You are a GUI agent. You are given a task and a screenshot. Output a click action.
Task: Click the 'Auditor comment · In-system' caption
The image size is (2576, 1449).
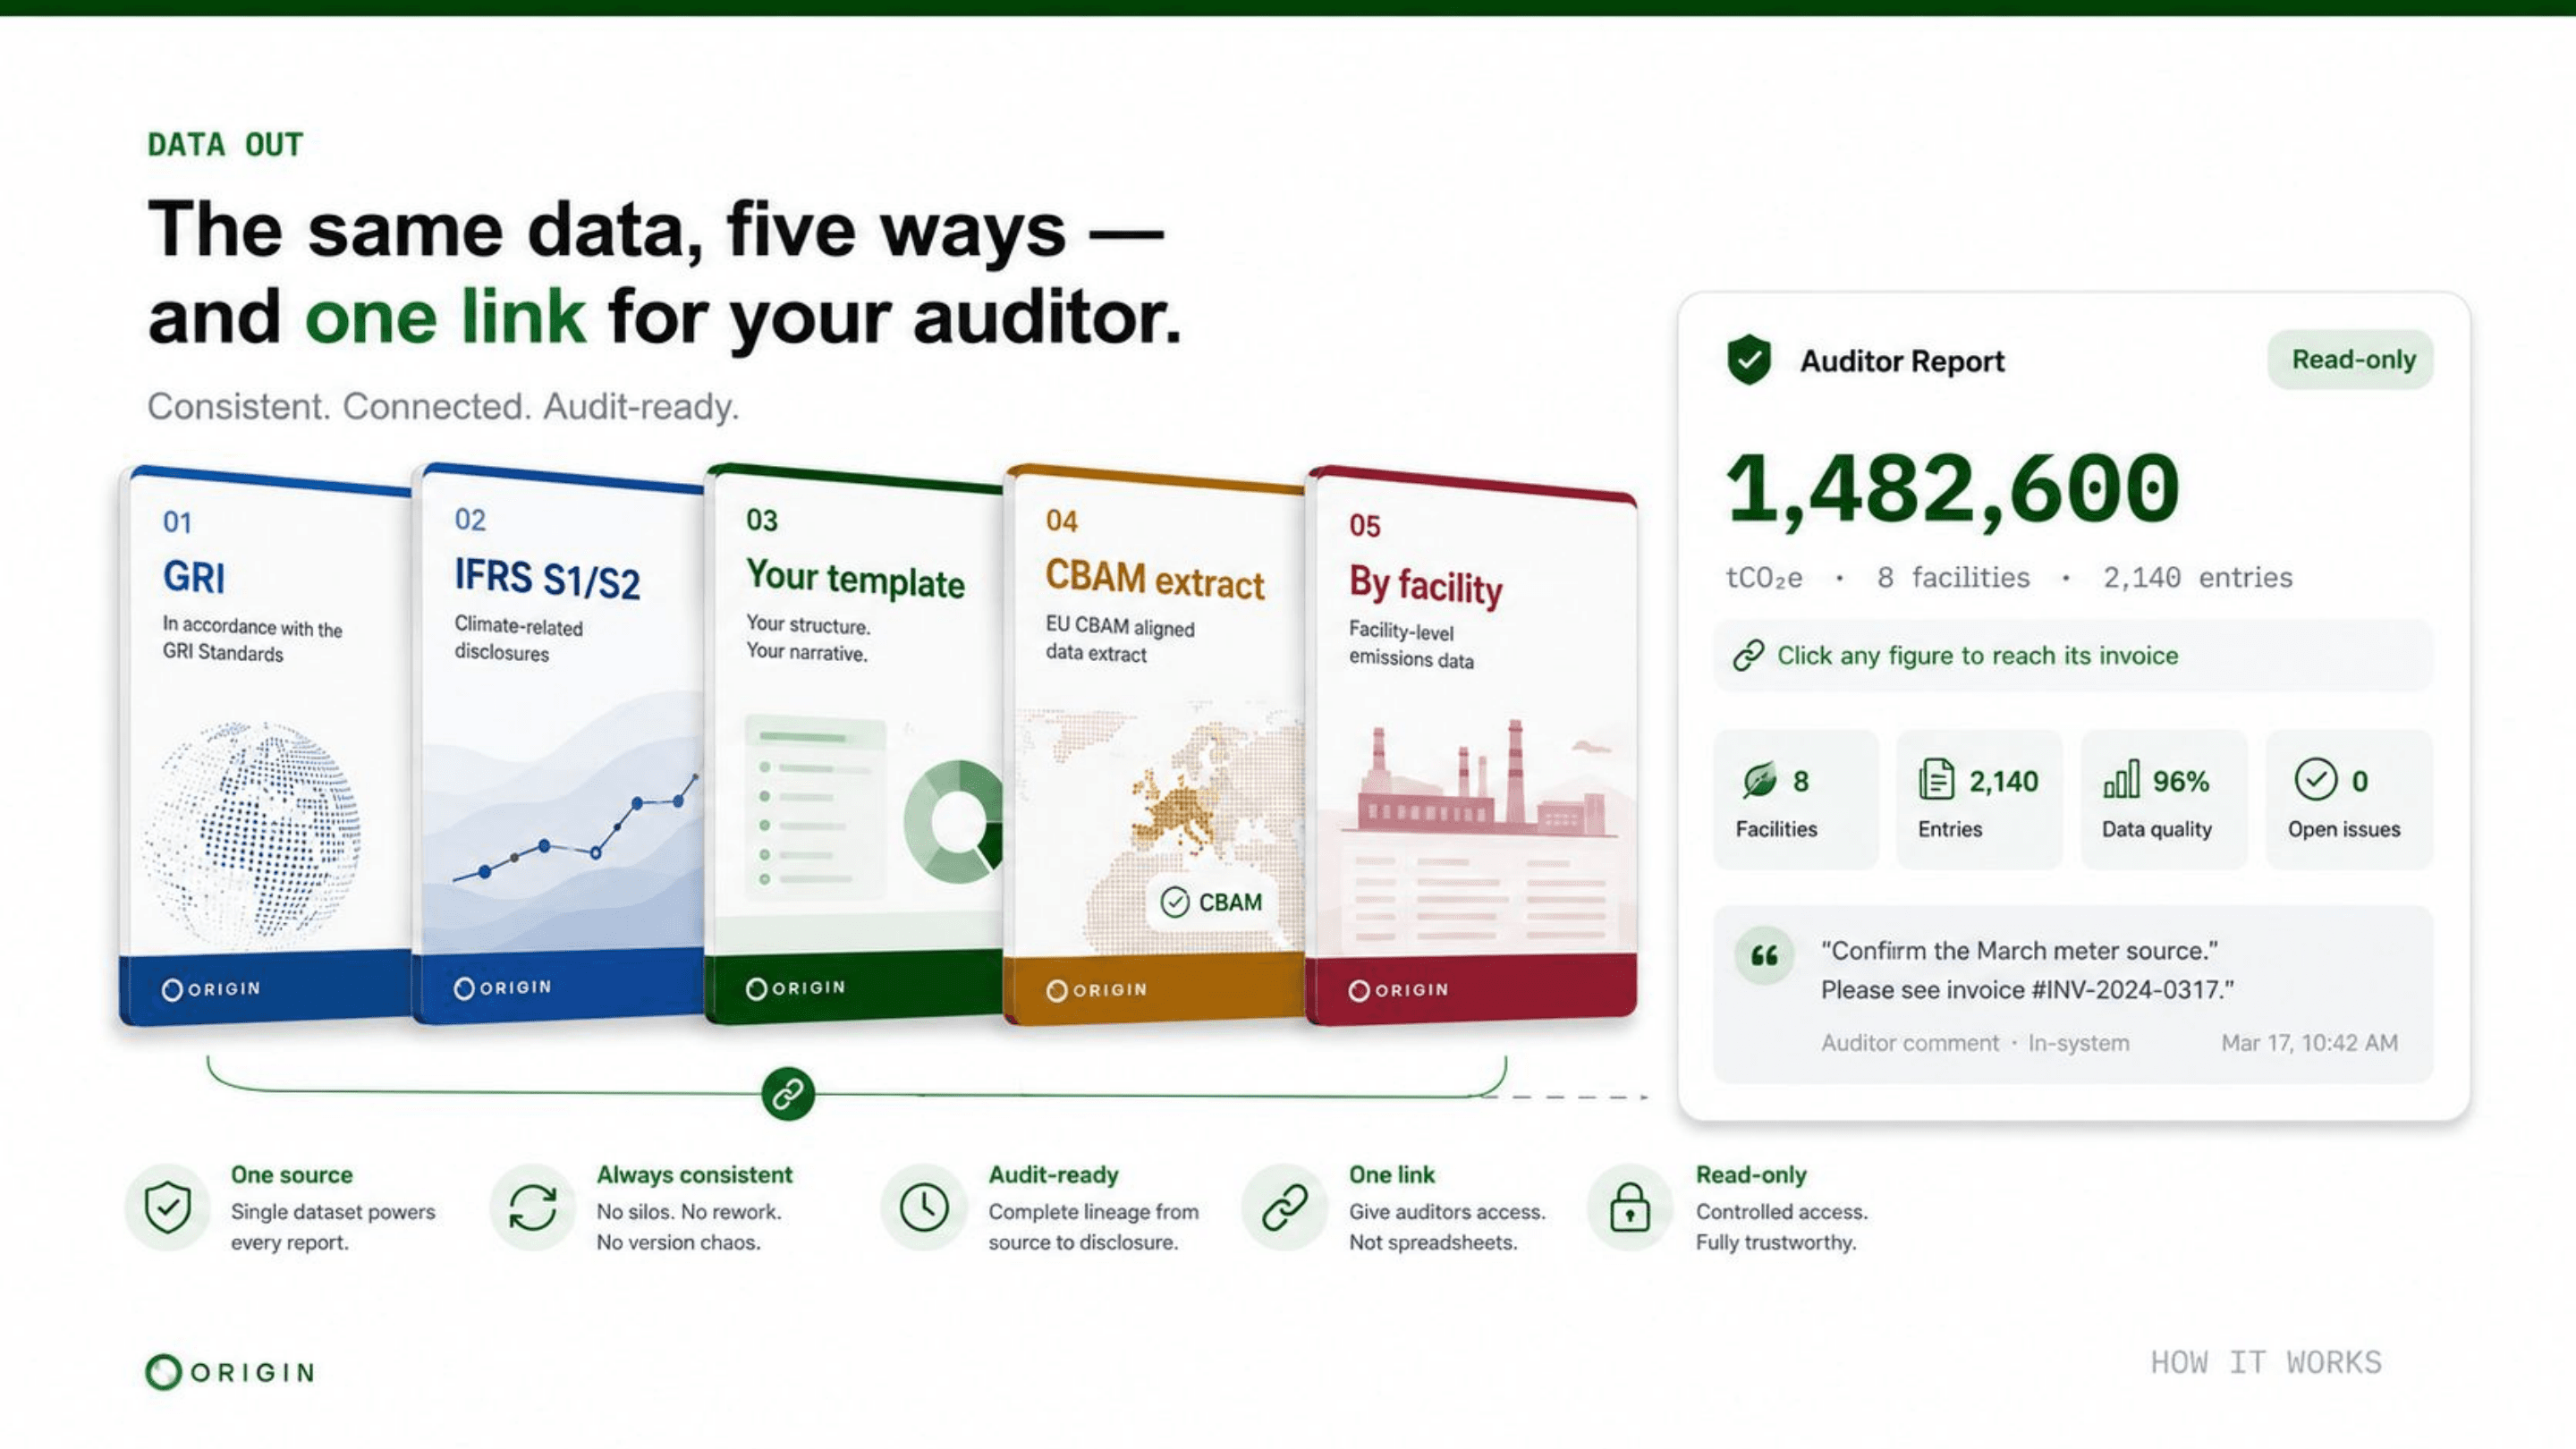[1975, 1043]
